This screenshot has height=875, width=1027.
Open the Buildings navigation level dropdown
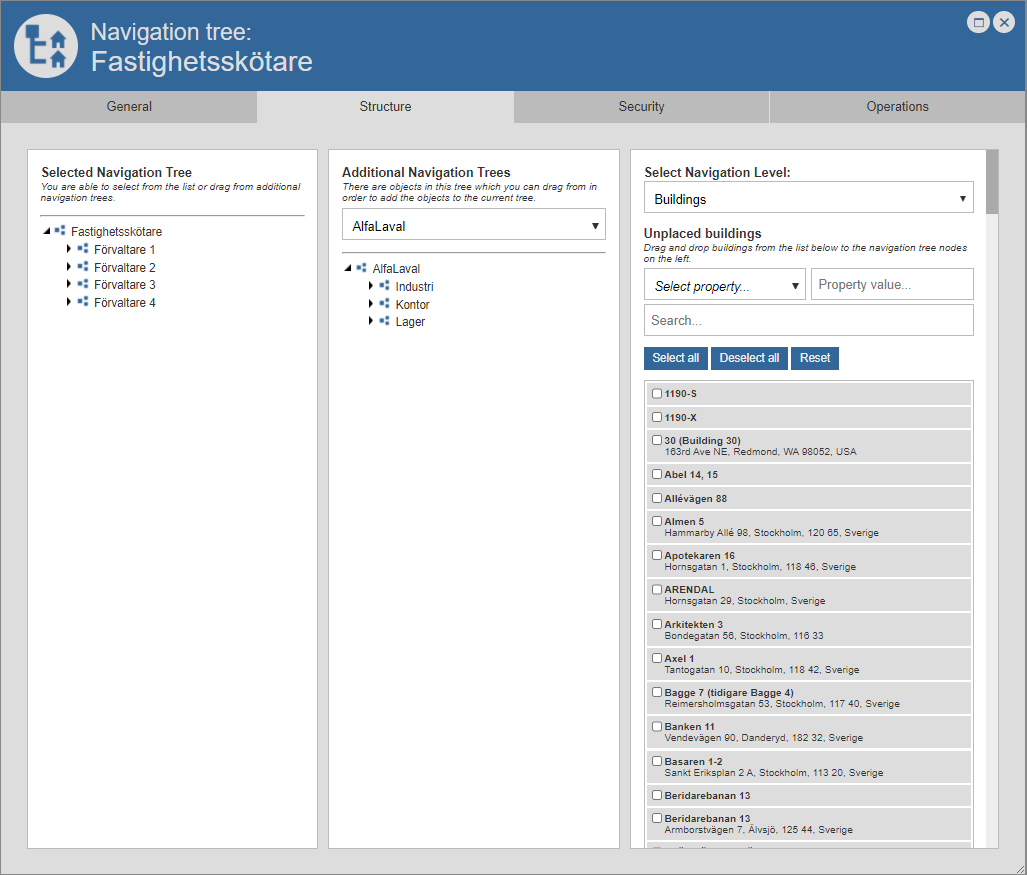(x=809, y=198)
